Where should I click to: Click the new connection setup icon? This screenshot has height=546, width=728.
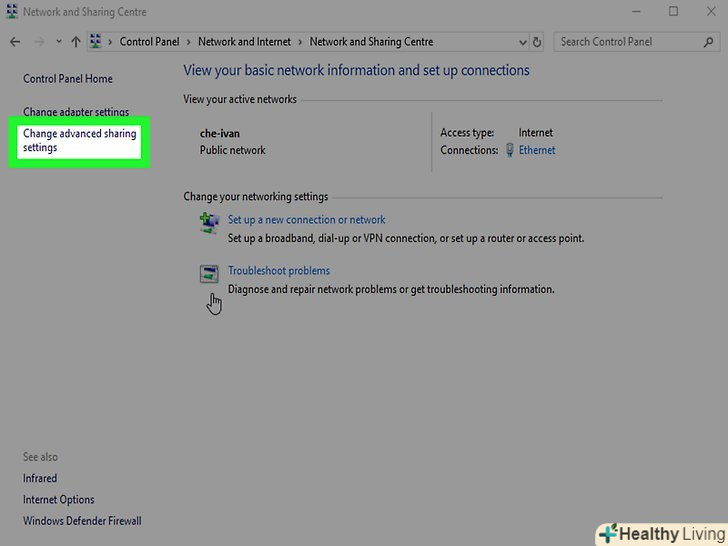coord(210,224)
